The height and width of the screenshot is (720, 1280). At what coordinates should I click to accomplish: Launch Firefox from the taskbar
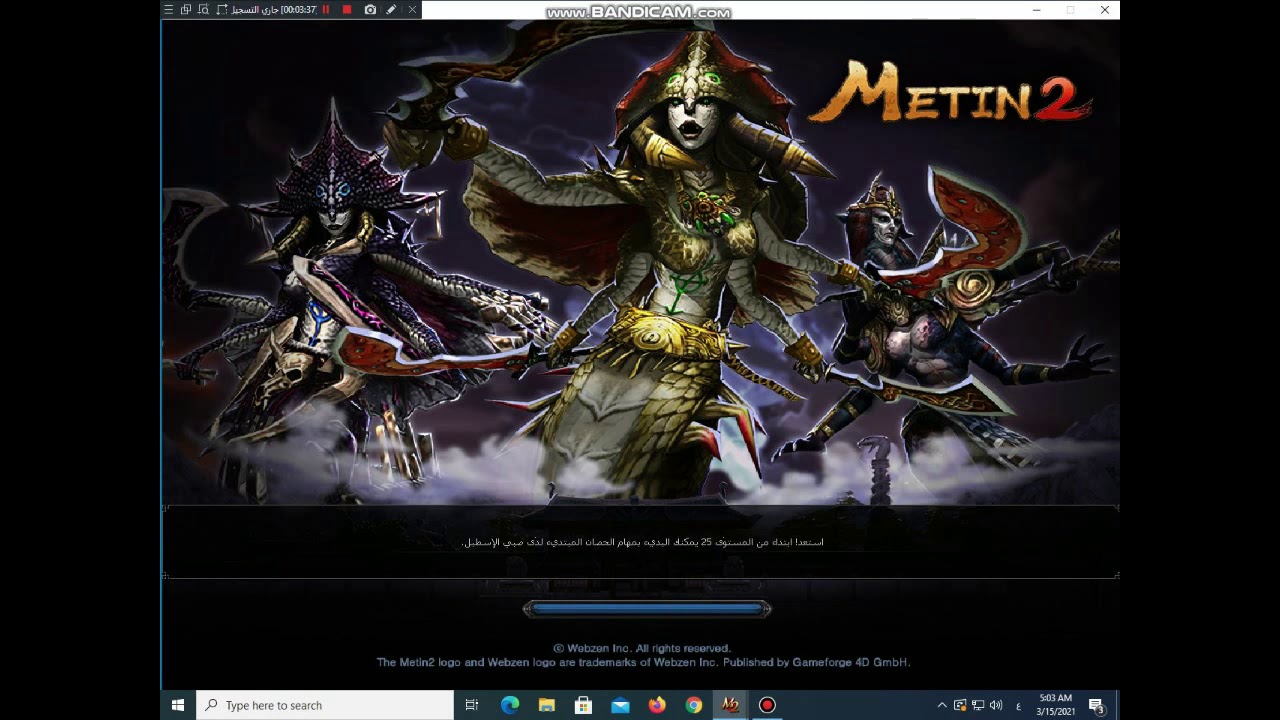(657, 705)
